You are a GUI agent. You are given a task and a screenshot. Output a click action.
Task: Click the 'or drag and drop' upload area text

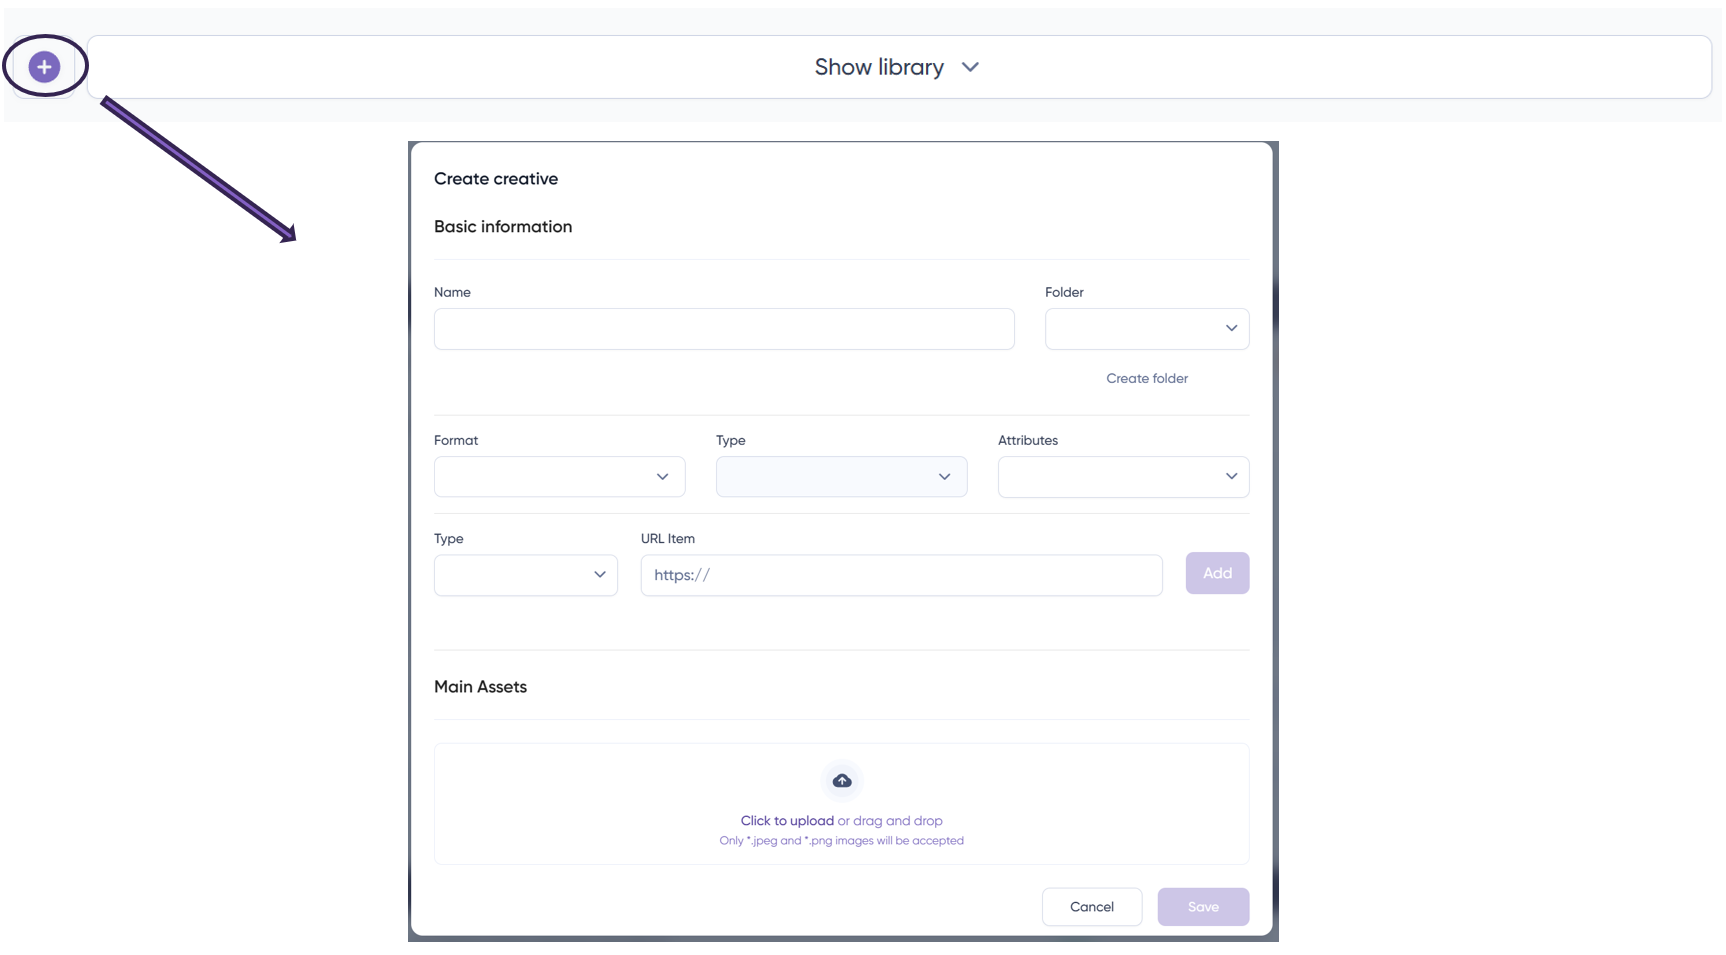(x=891, y=821)
